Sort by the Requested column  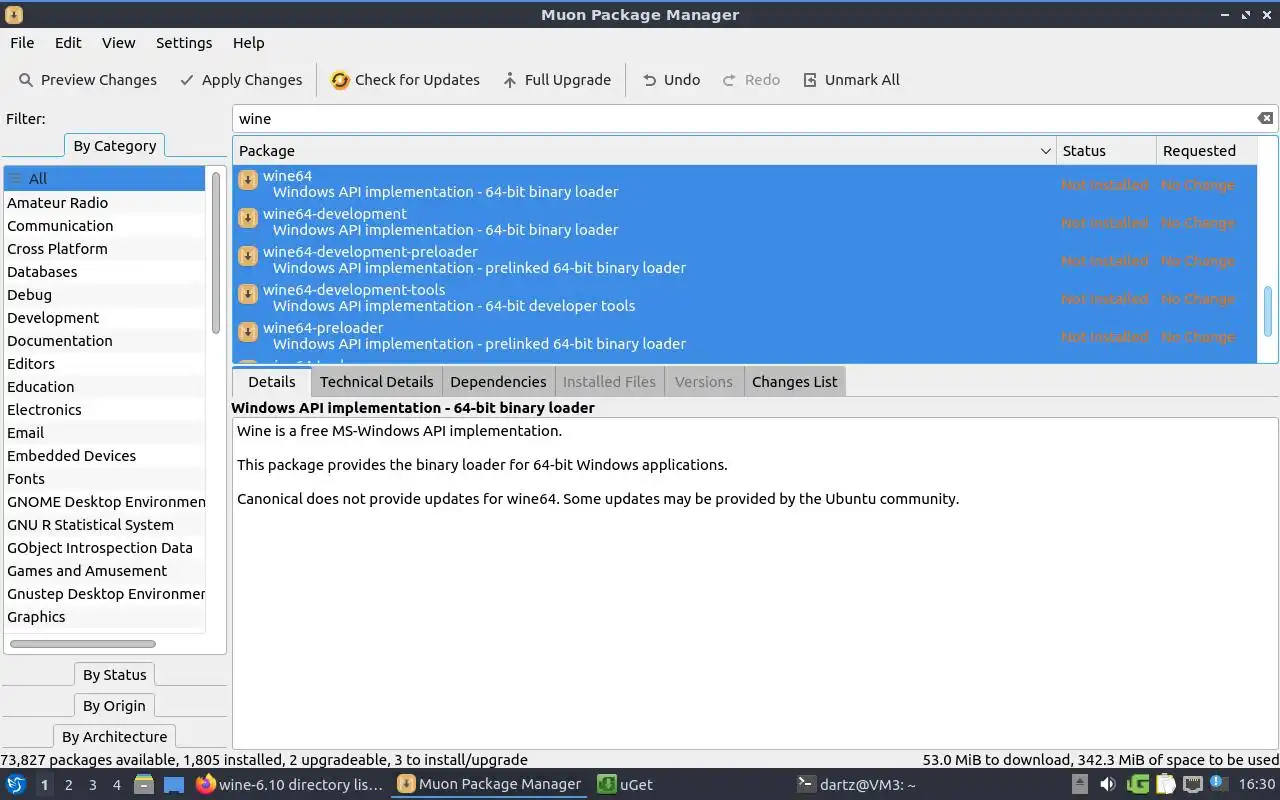coord(1206,151)
